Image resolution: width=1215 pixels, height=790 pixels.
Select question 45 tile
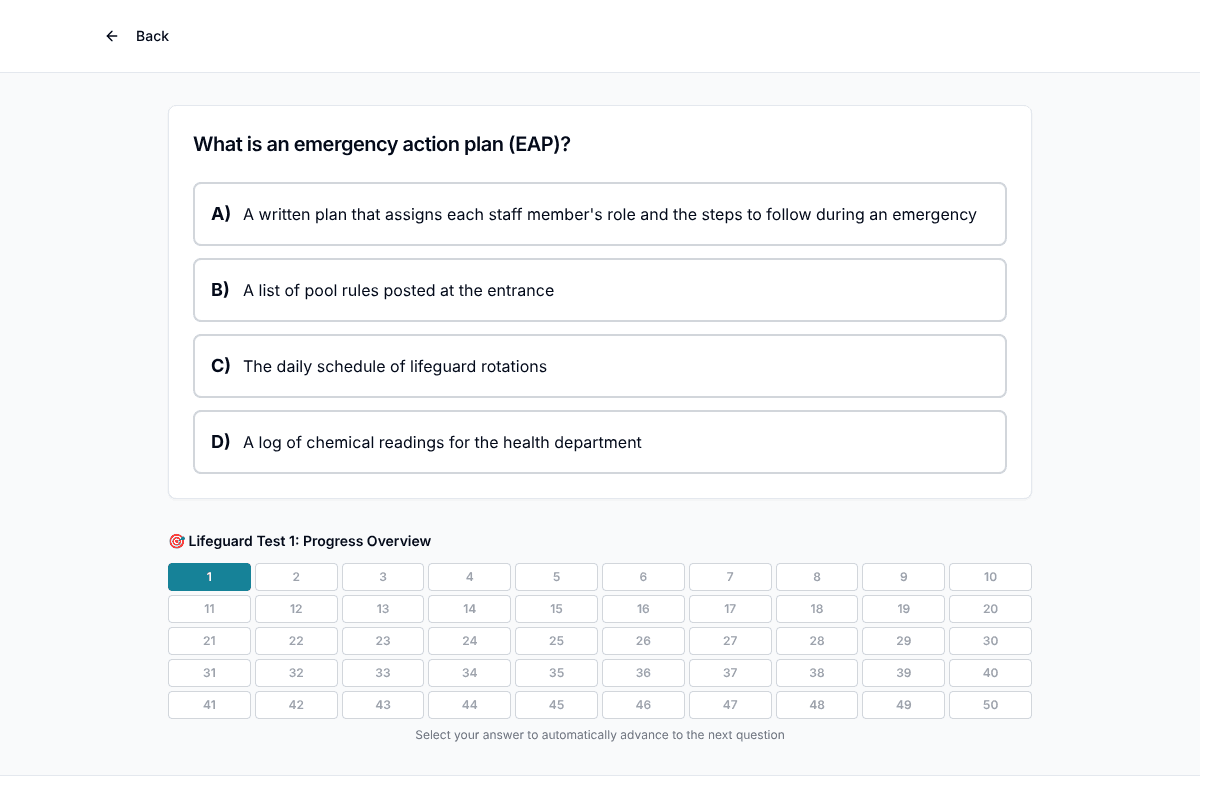point(556,705)
